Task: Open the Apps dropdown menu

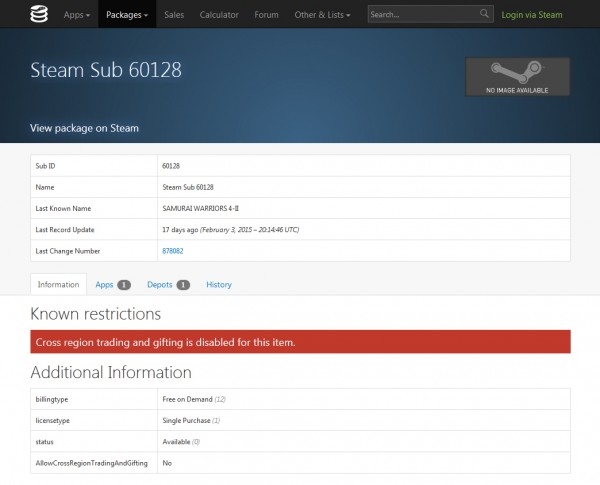Action: click(76, 15)
